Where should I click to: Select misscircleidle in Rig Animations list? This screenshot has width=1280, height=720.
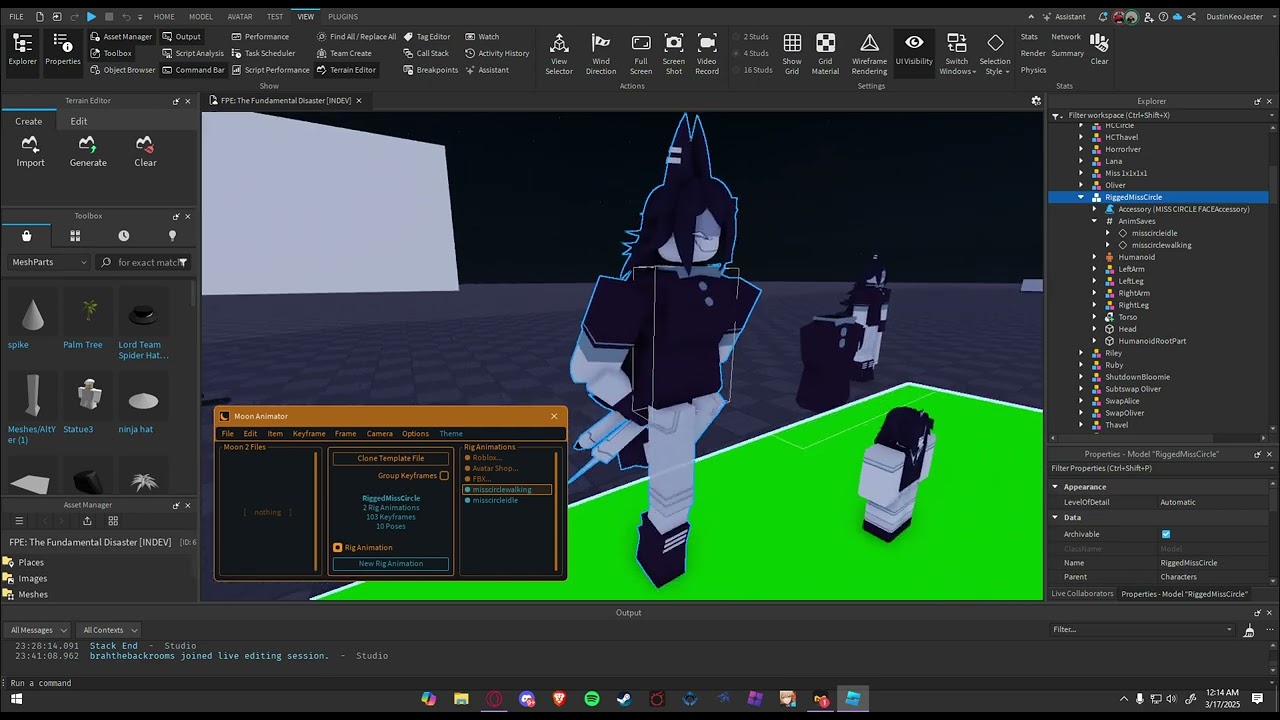[x=495, y=500]
